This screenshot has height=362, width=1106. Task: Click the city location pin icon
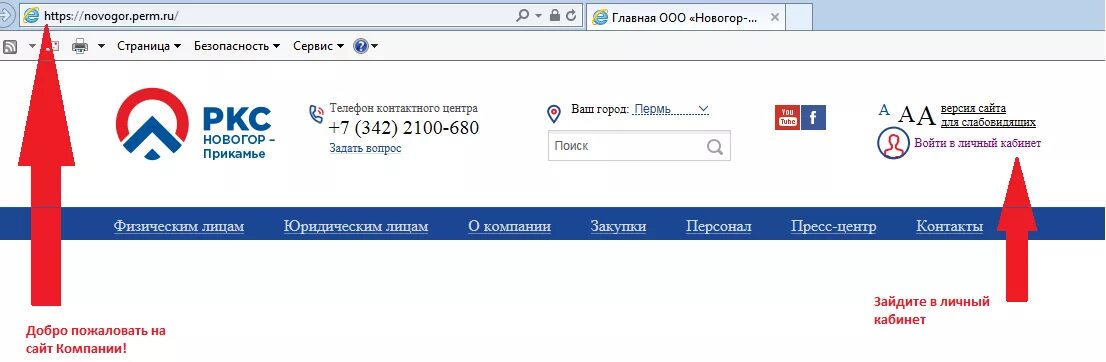[x=554, y=114]
